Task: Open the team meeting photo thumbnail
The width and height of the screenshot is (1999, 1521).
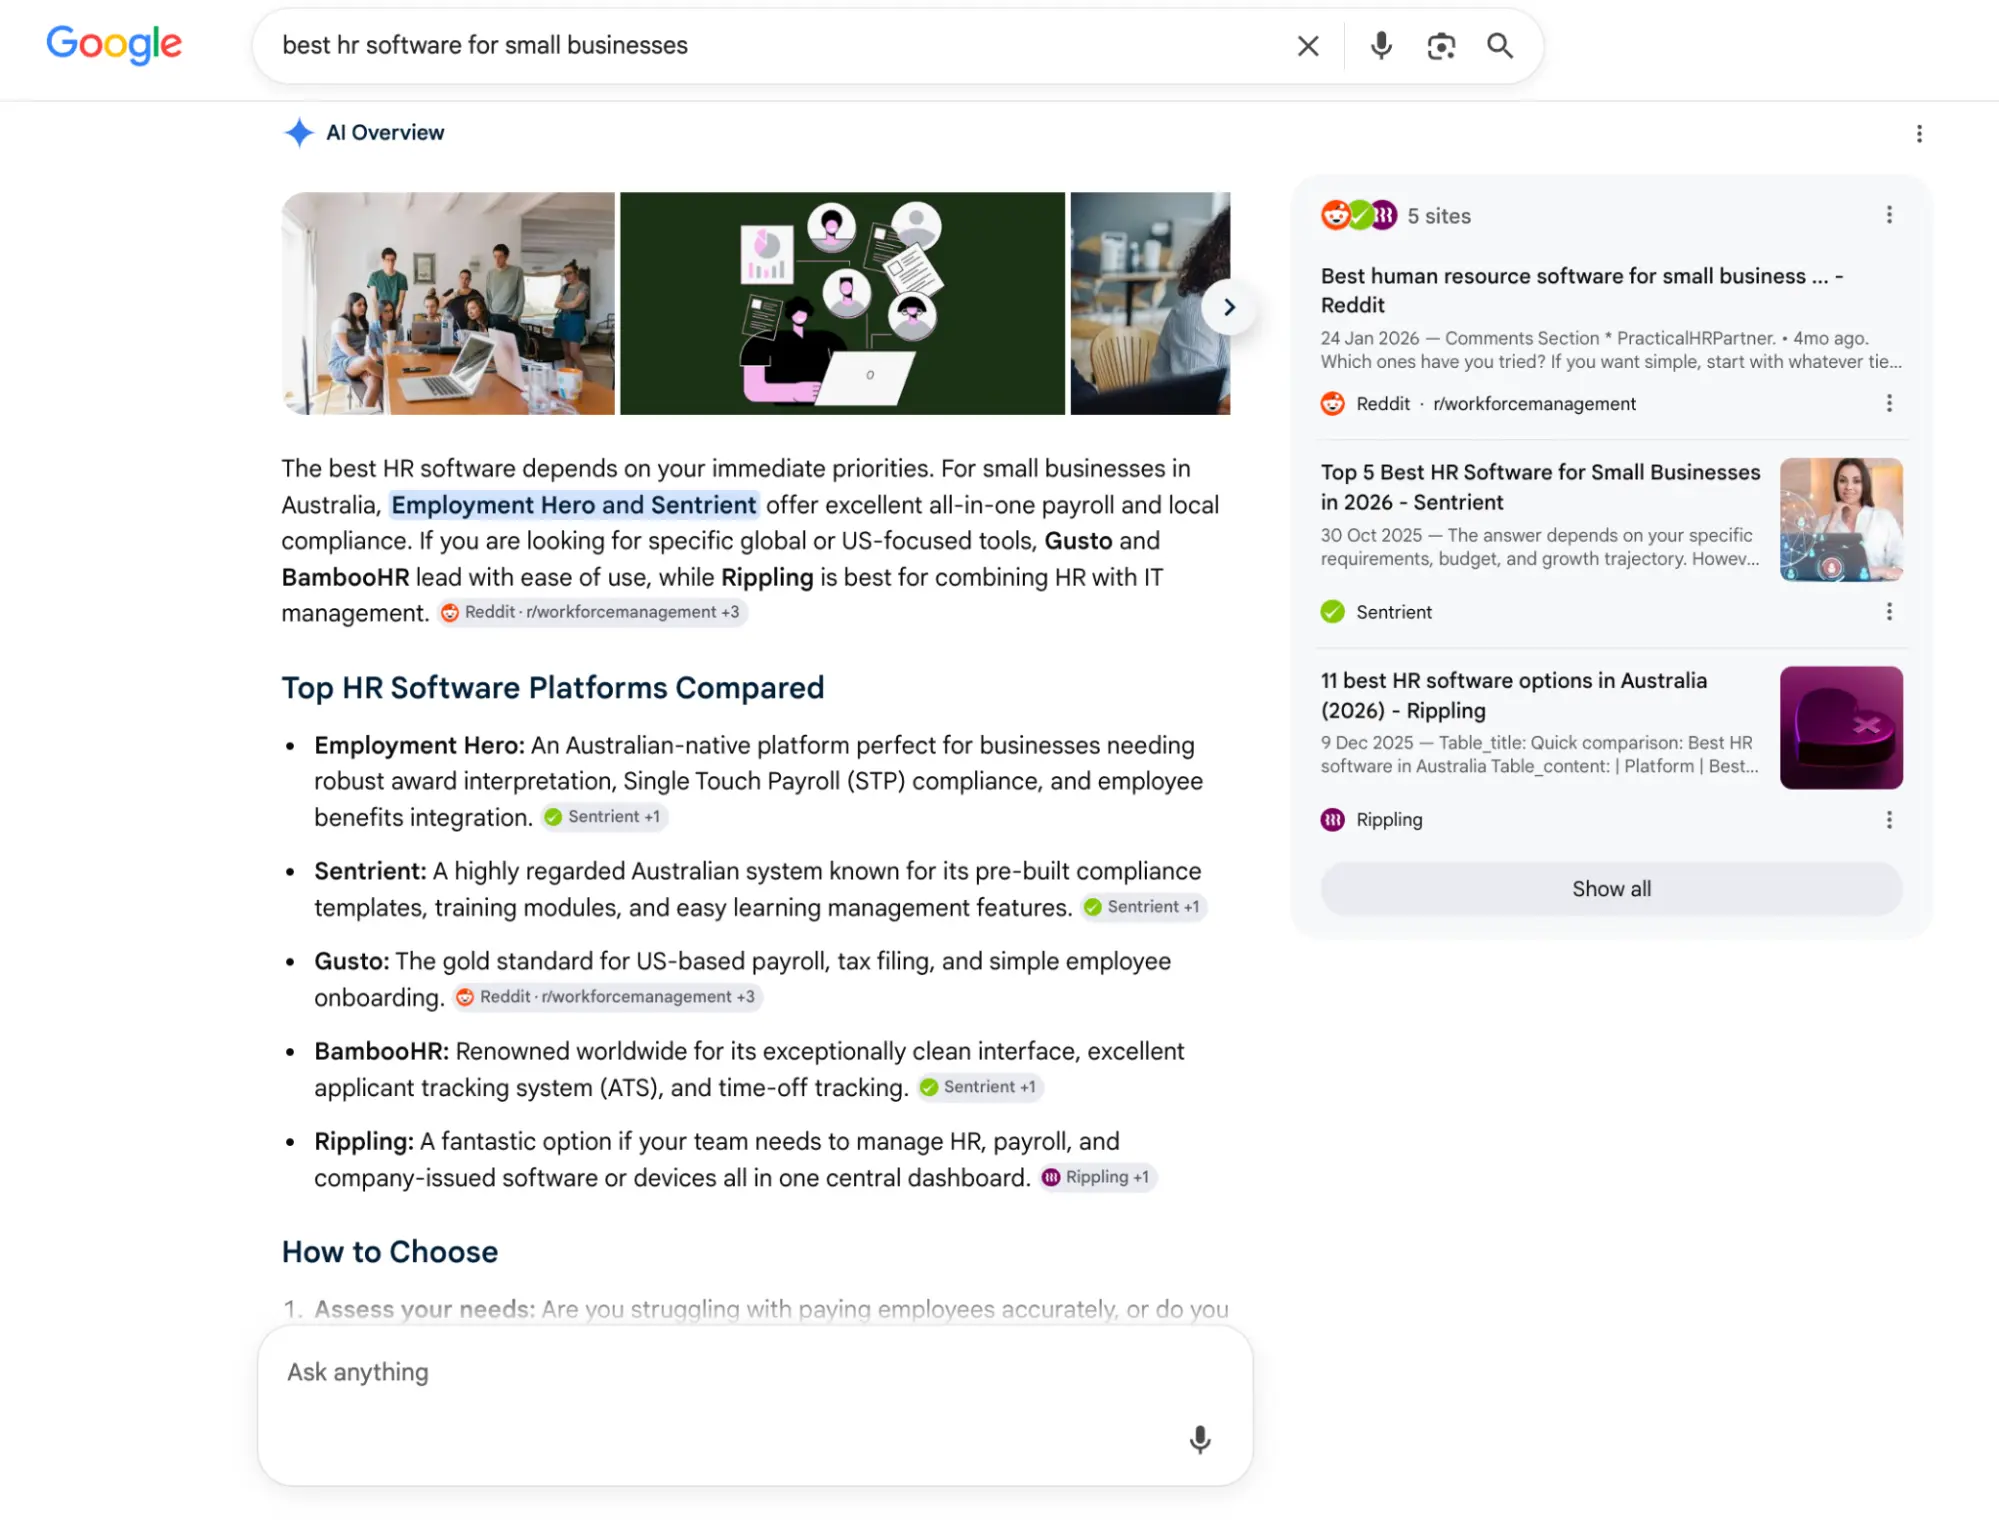Action: [448, 303]
